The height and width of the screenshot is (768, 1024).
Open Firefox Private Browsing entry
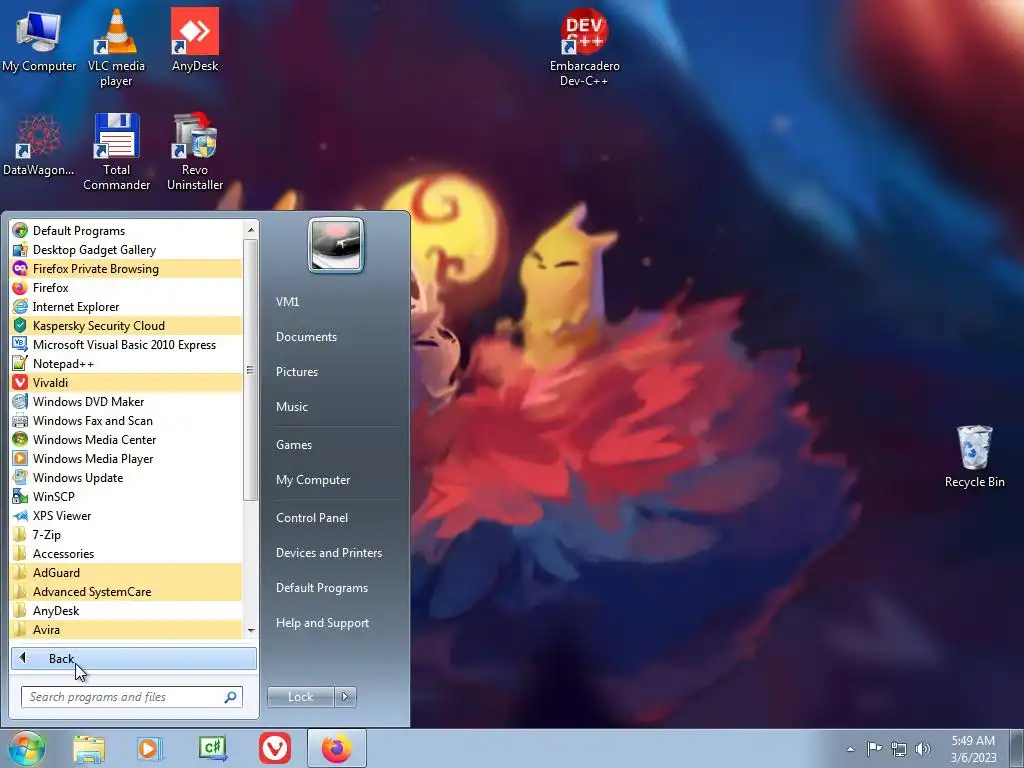pos(127,268)
